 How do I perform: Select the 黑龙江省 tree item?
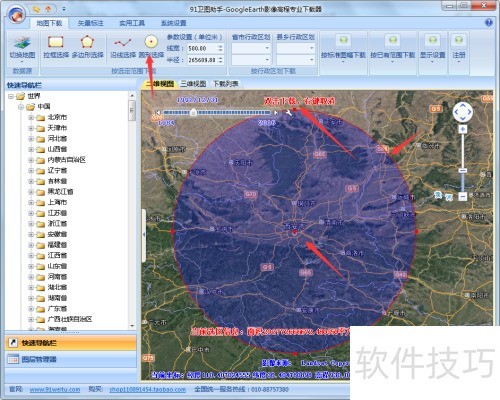[60, 192]
